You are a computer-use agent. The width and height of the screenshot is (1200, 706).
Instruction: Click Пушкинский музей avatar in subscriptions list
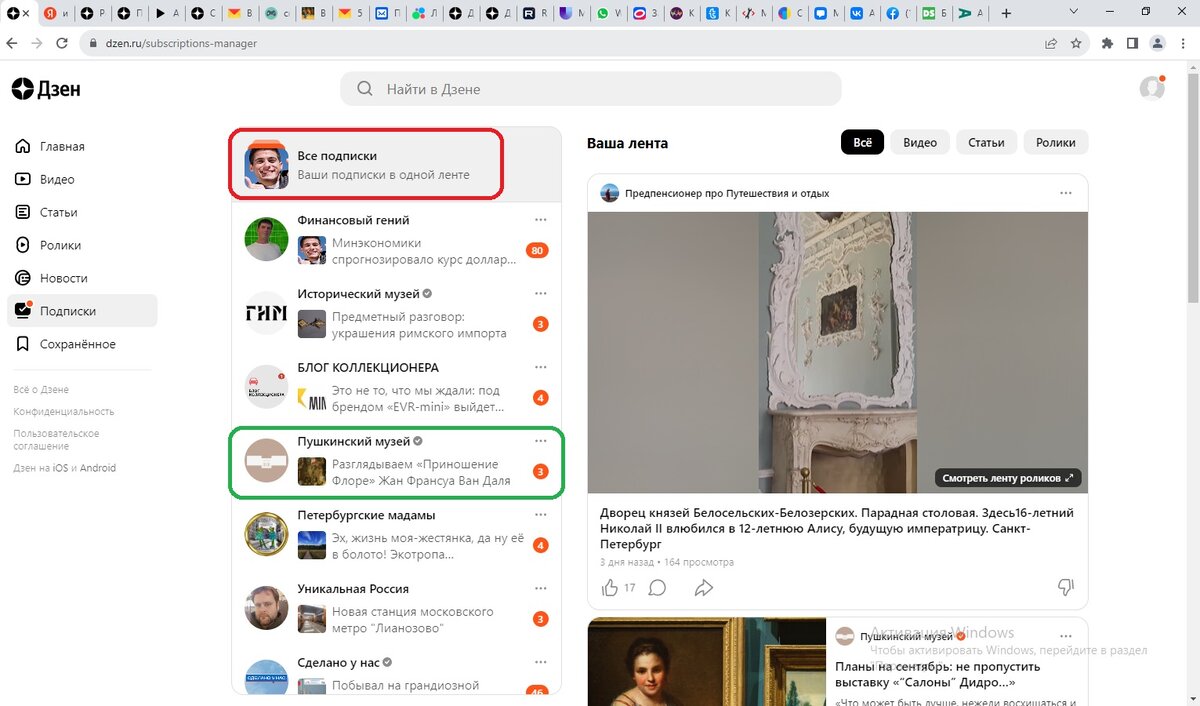coord(267,461)
